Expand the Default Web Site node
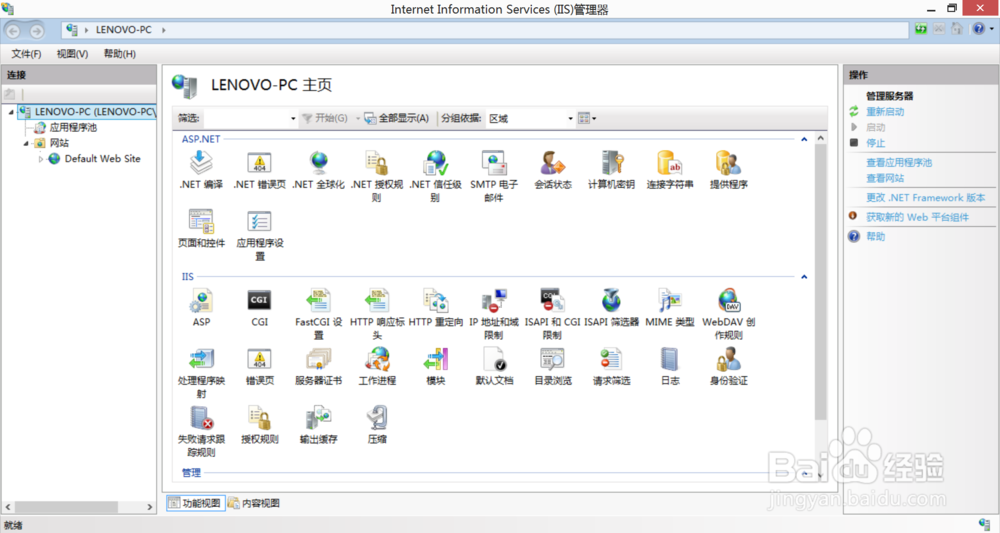The width and height of the screenshot is (1000, 533). (x=41, y=159)
